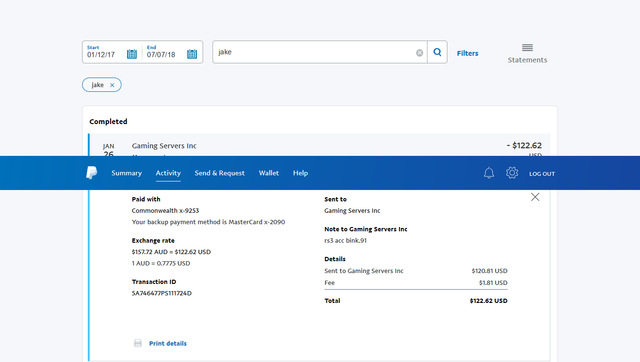Click the Fee $1.81 USD value

pyautogui.click(x=493, y=282)
